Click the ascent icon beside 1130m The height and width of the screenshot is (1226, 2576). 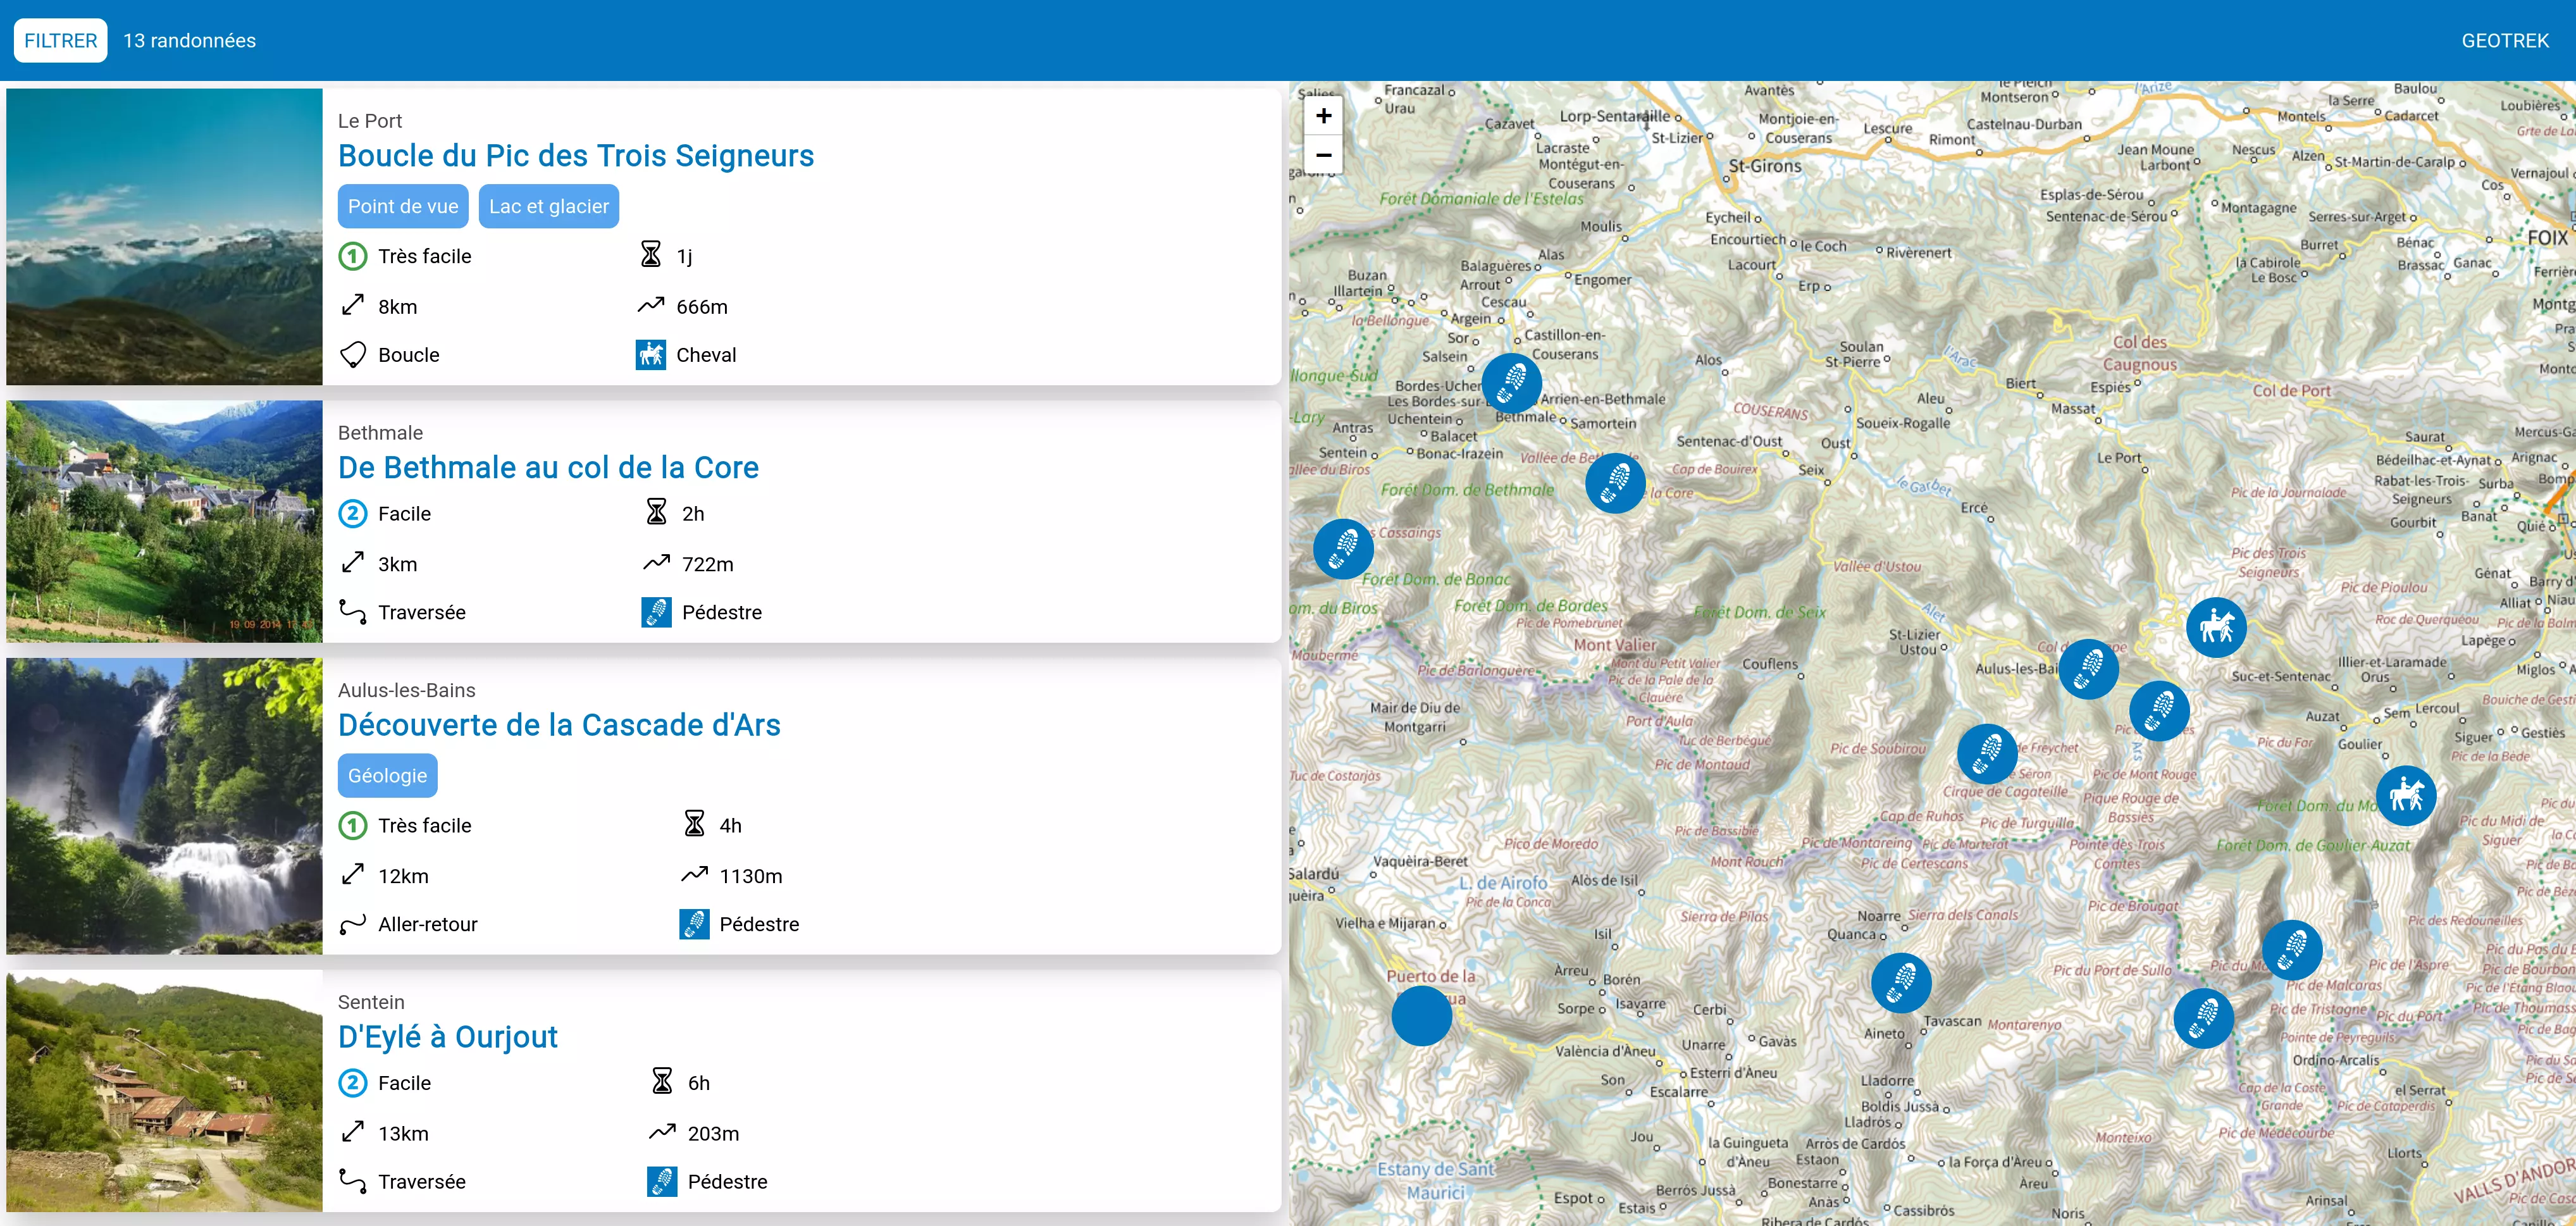[x=694, y=875]
